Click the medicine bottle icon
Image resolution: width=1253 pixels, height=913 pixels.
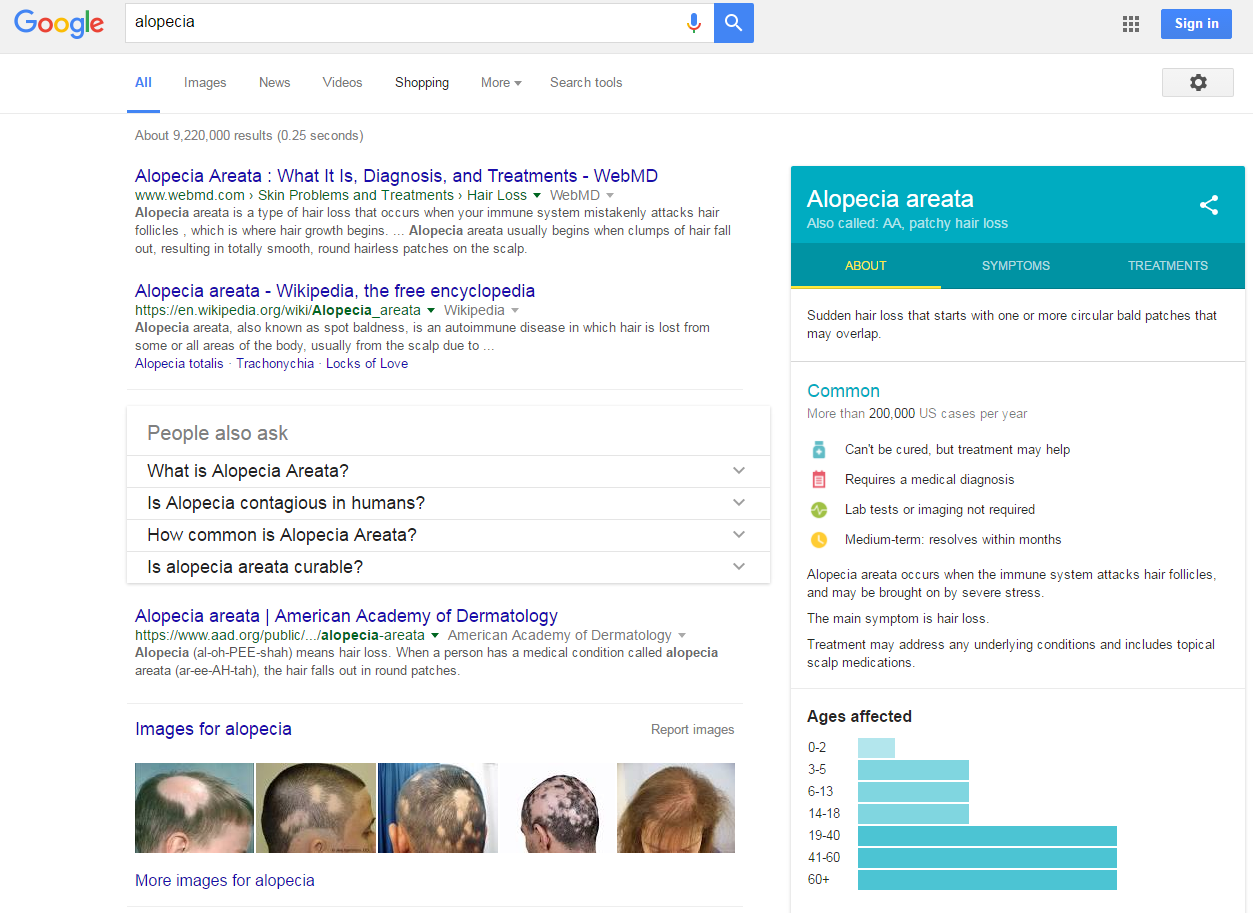tap(819, 449)
